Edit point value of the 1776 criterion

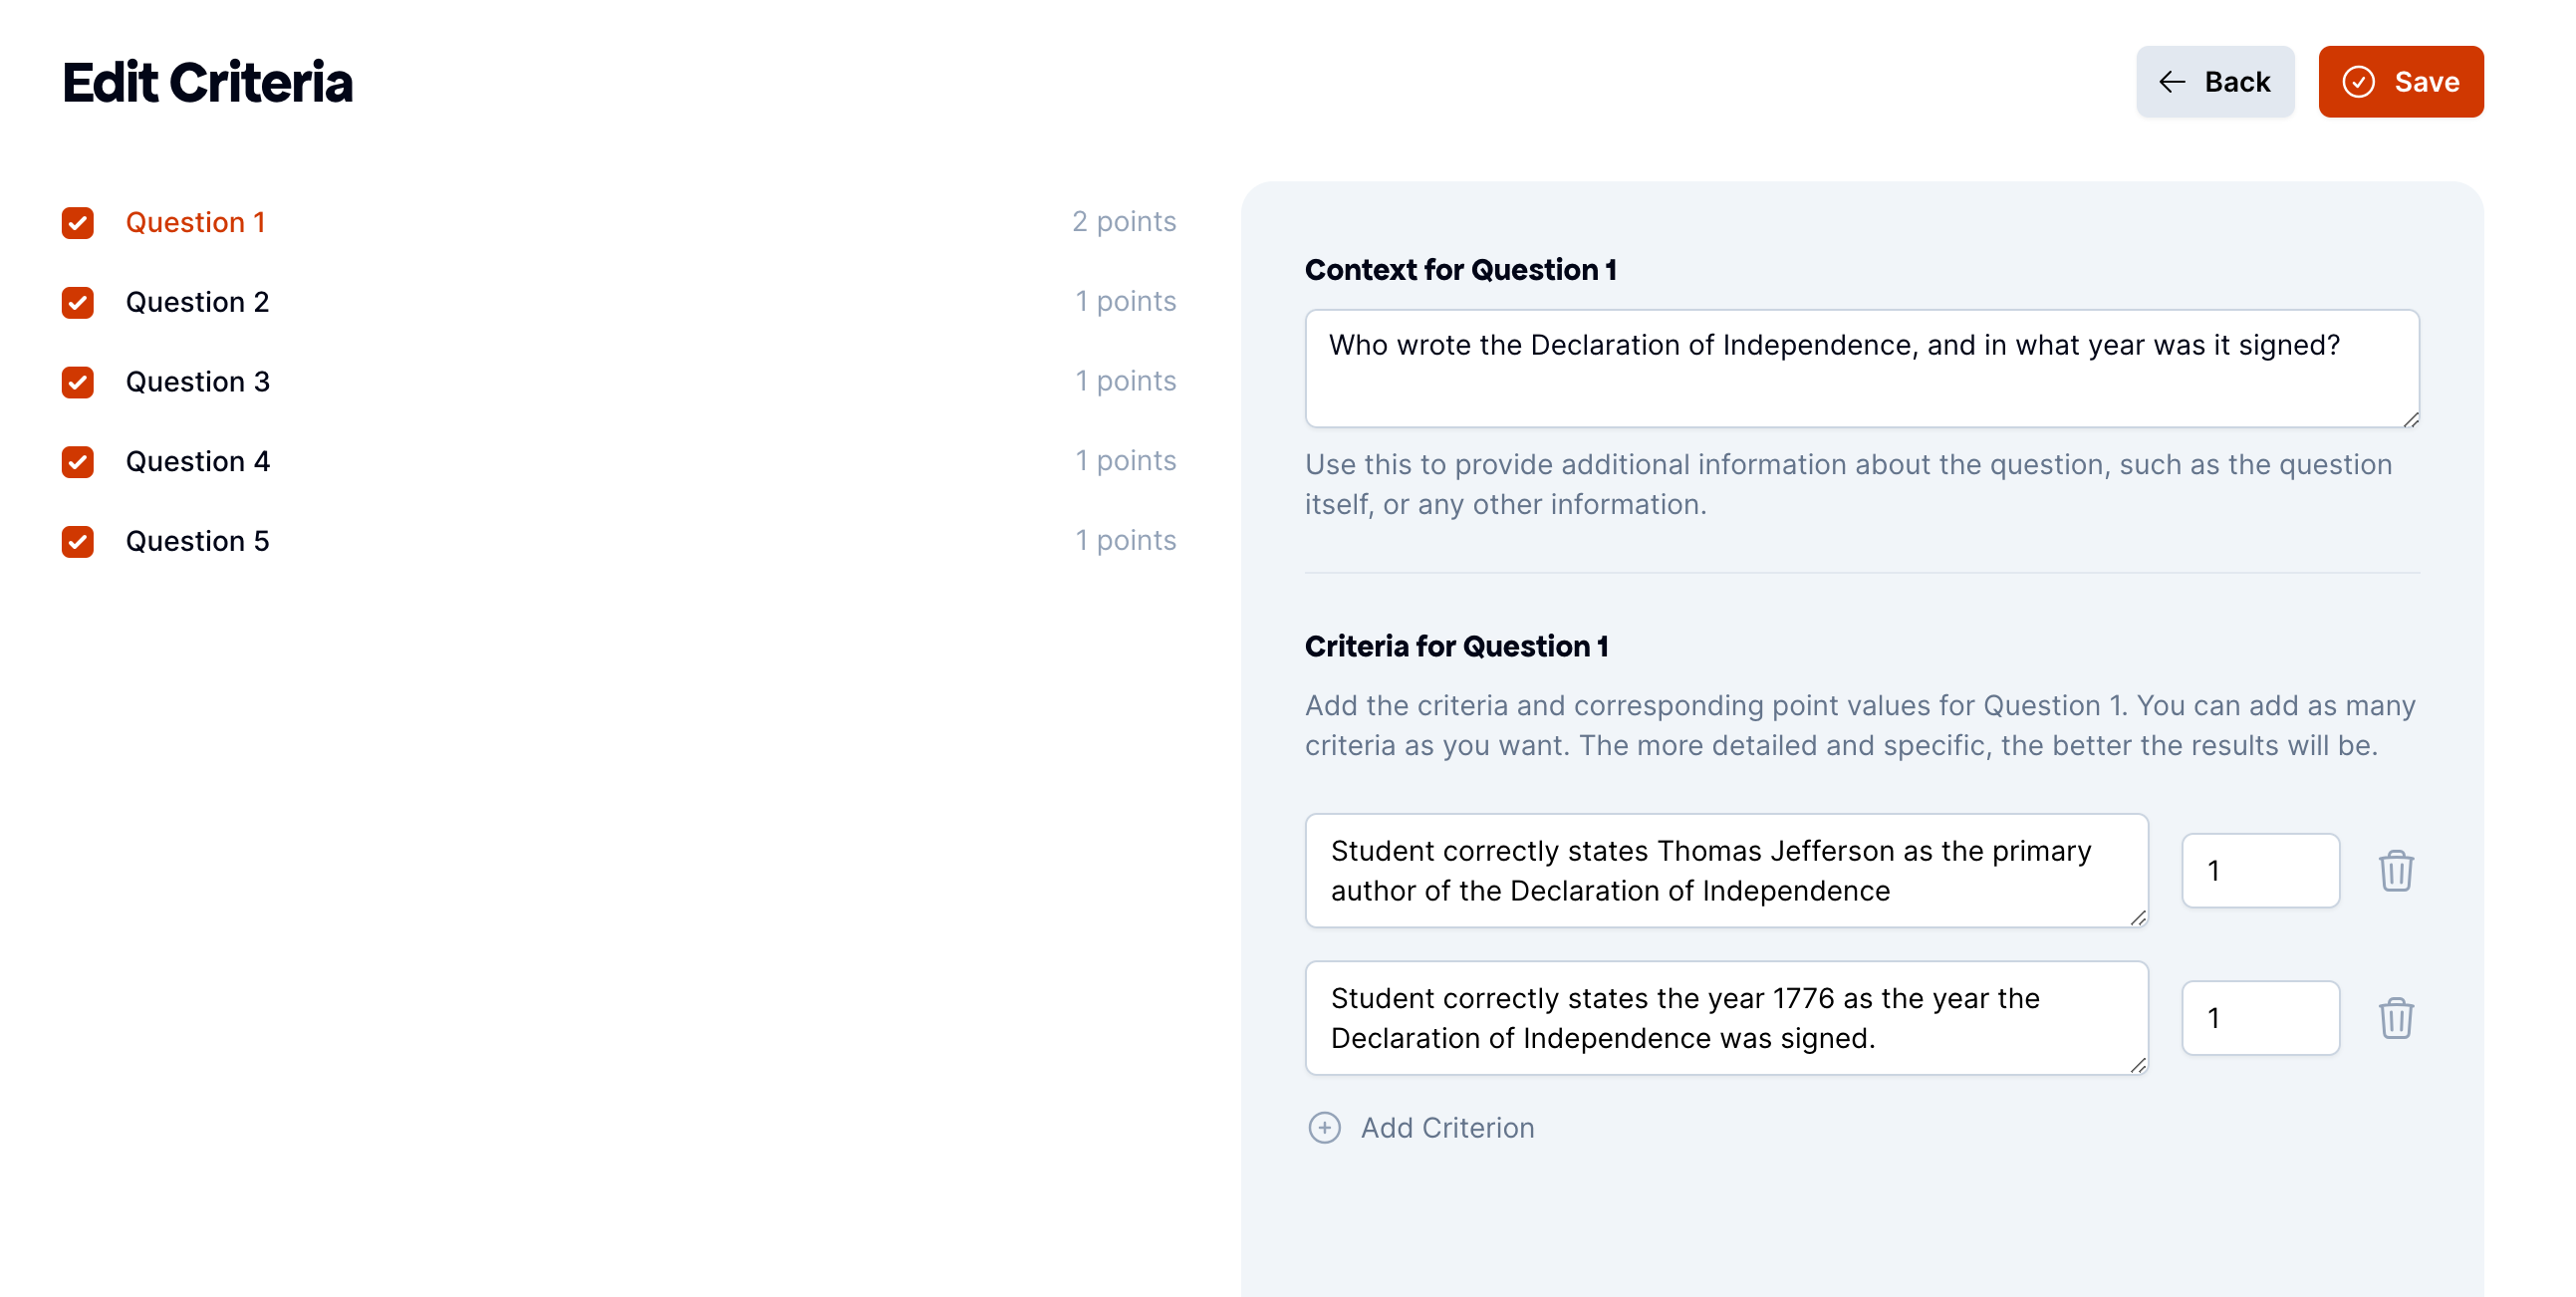pyautogui.click(x=2259, y=1018)
